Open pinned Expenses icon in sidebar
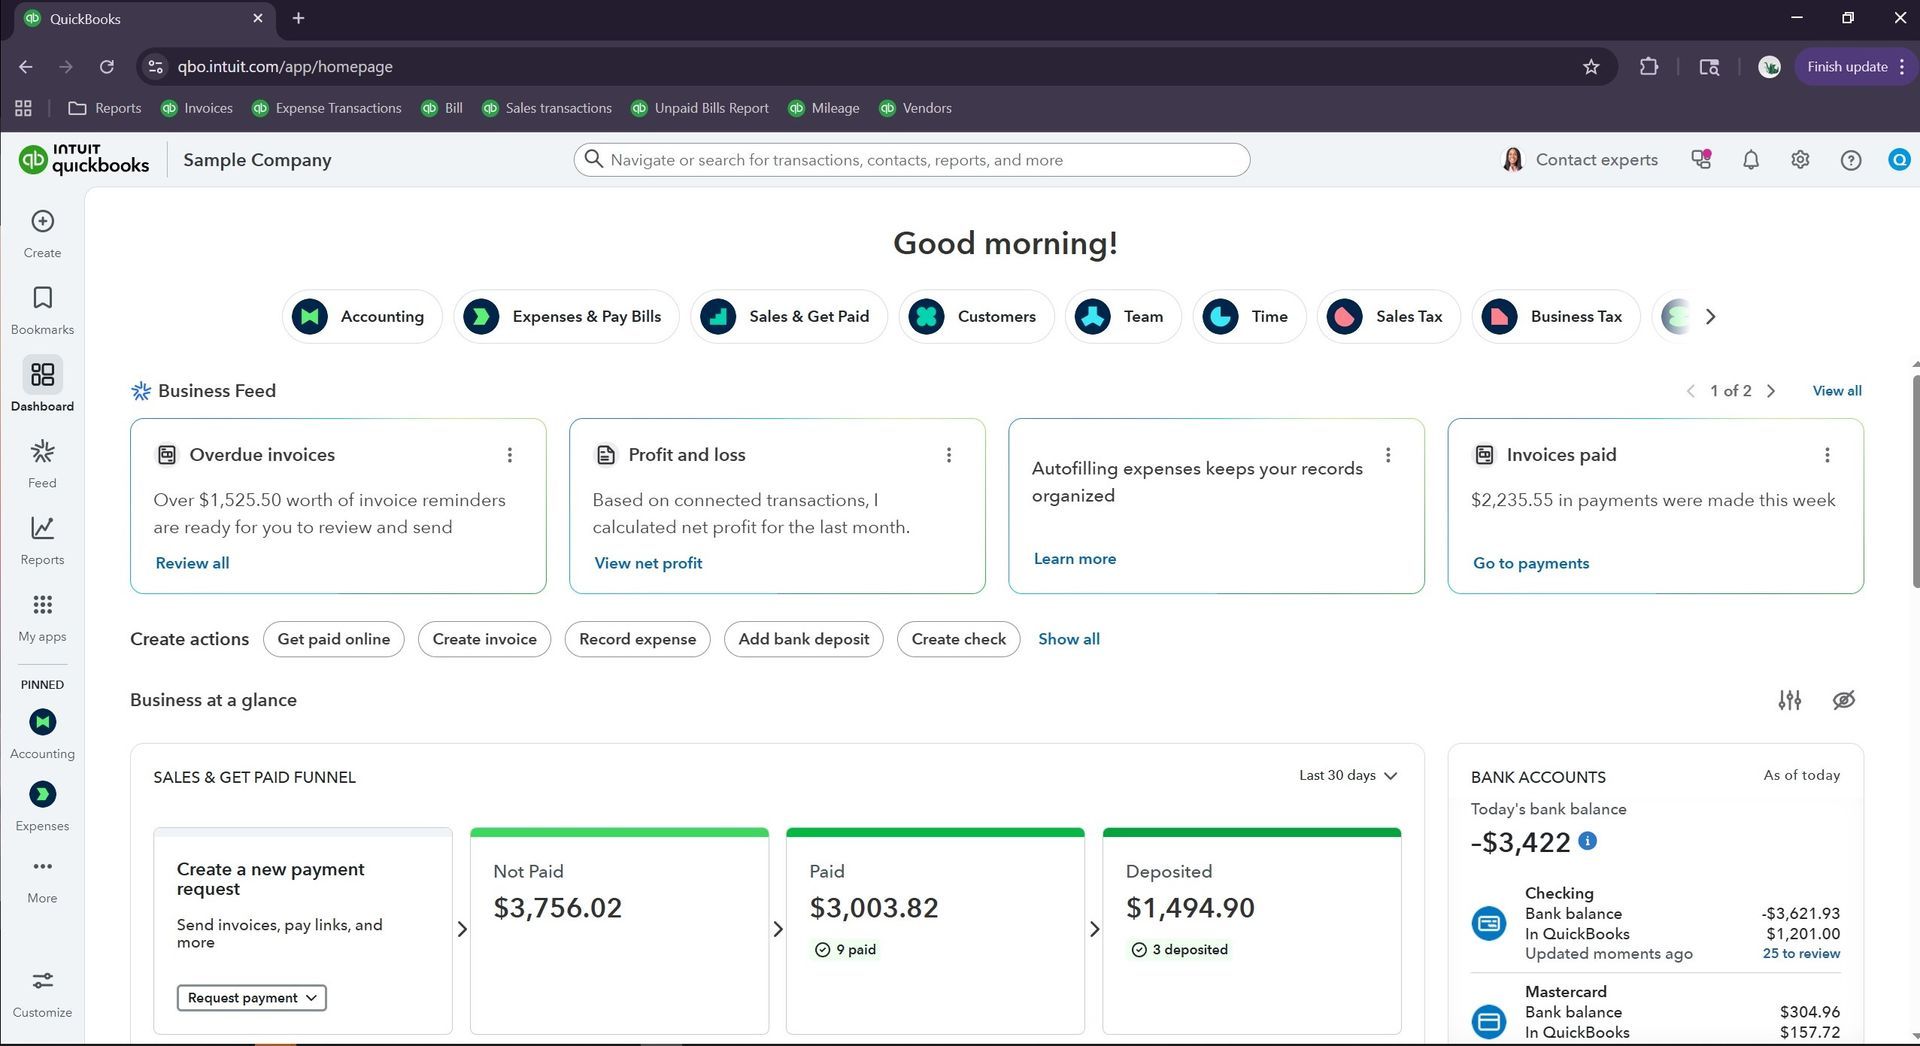The width and height of the screenshot is (1920, 1046). [x=42, y=795]
